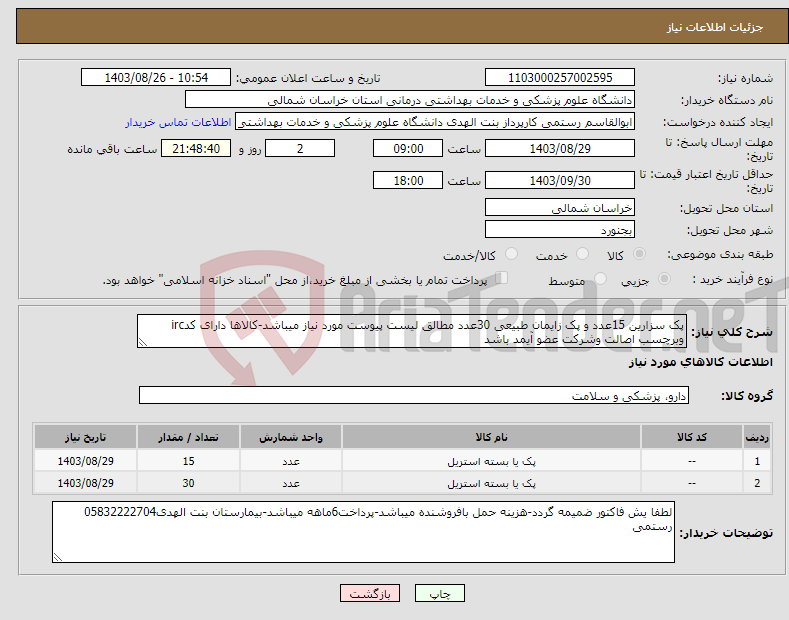Click the deadline time 09:00 field
This screenshot has height=620, width=789.
[408, 148]
